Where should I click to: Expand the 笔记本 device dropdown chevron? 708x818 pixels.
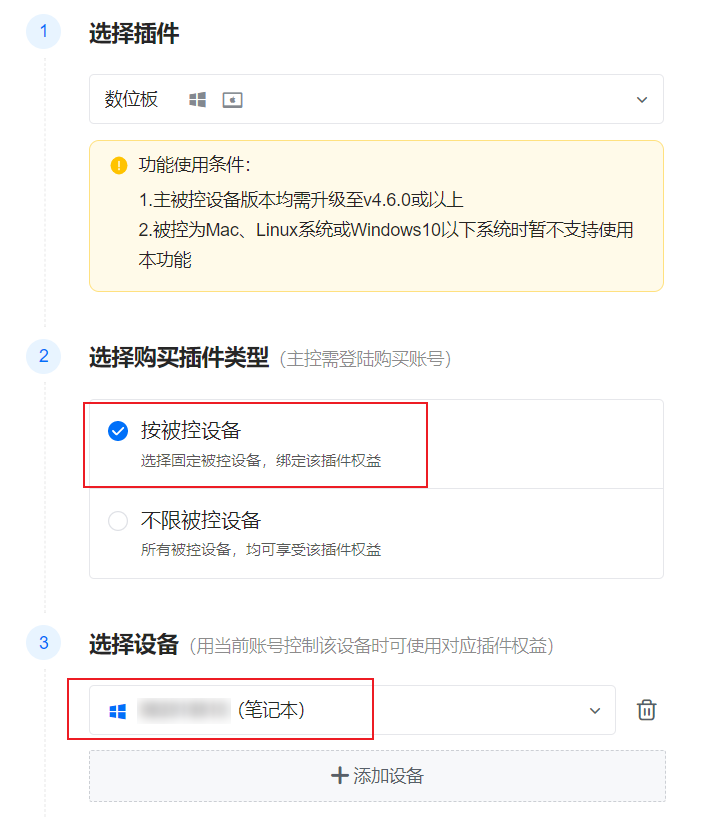tap(595, 711)
